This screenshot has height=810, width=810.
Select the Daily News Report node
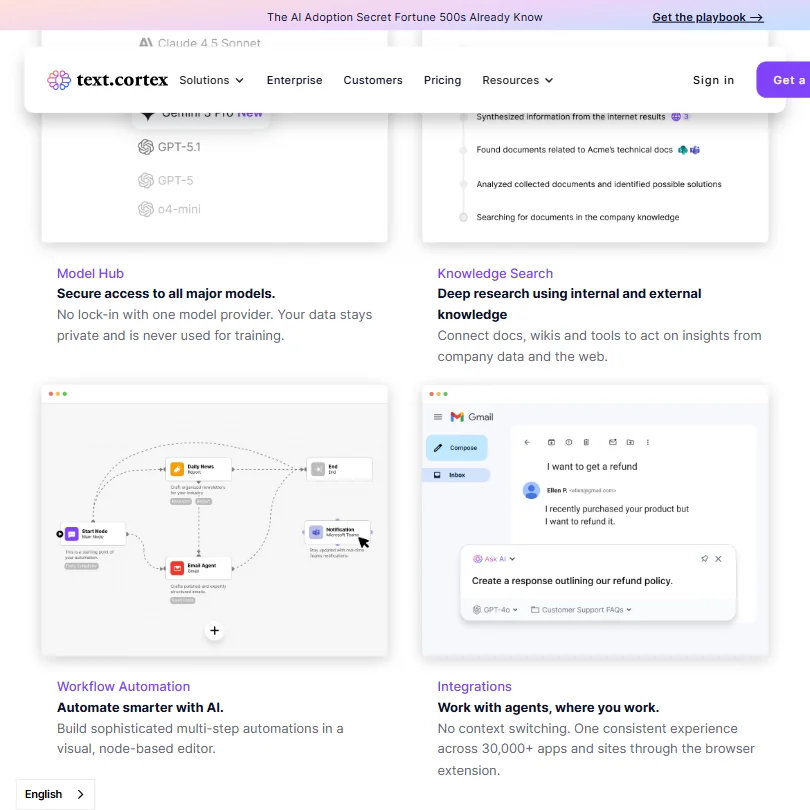pos(198,469)
